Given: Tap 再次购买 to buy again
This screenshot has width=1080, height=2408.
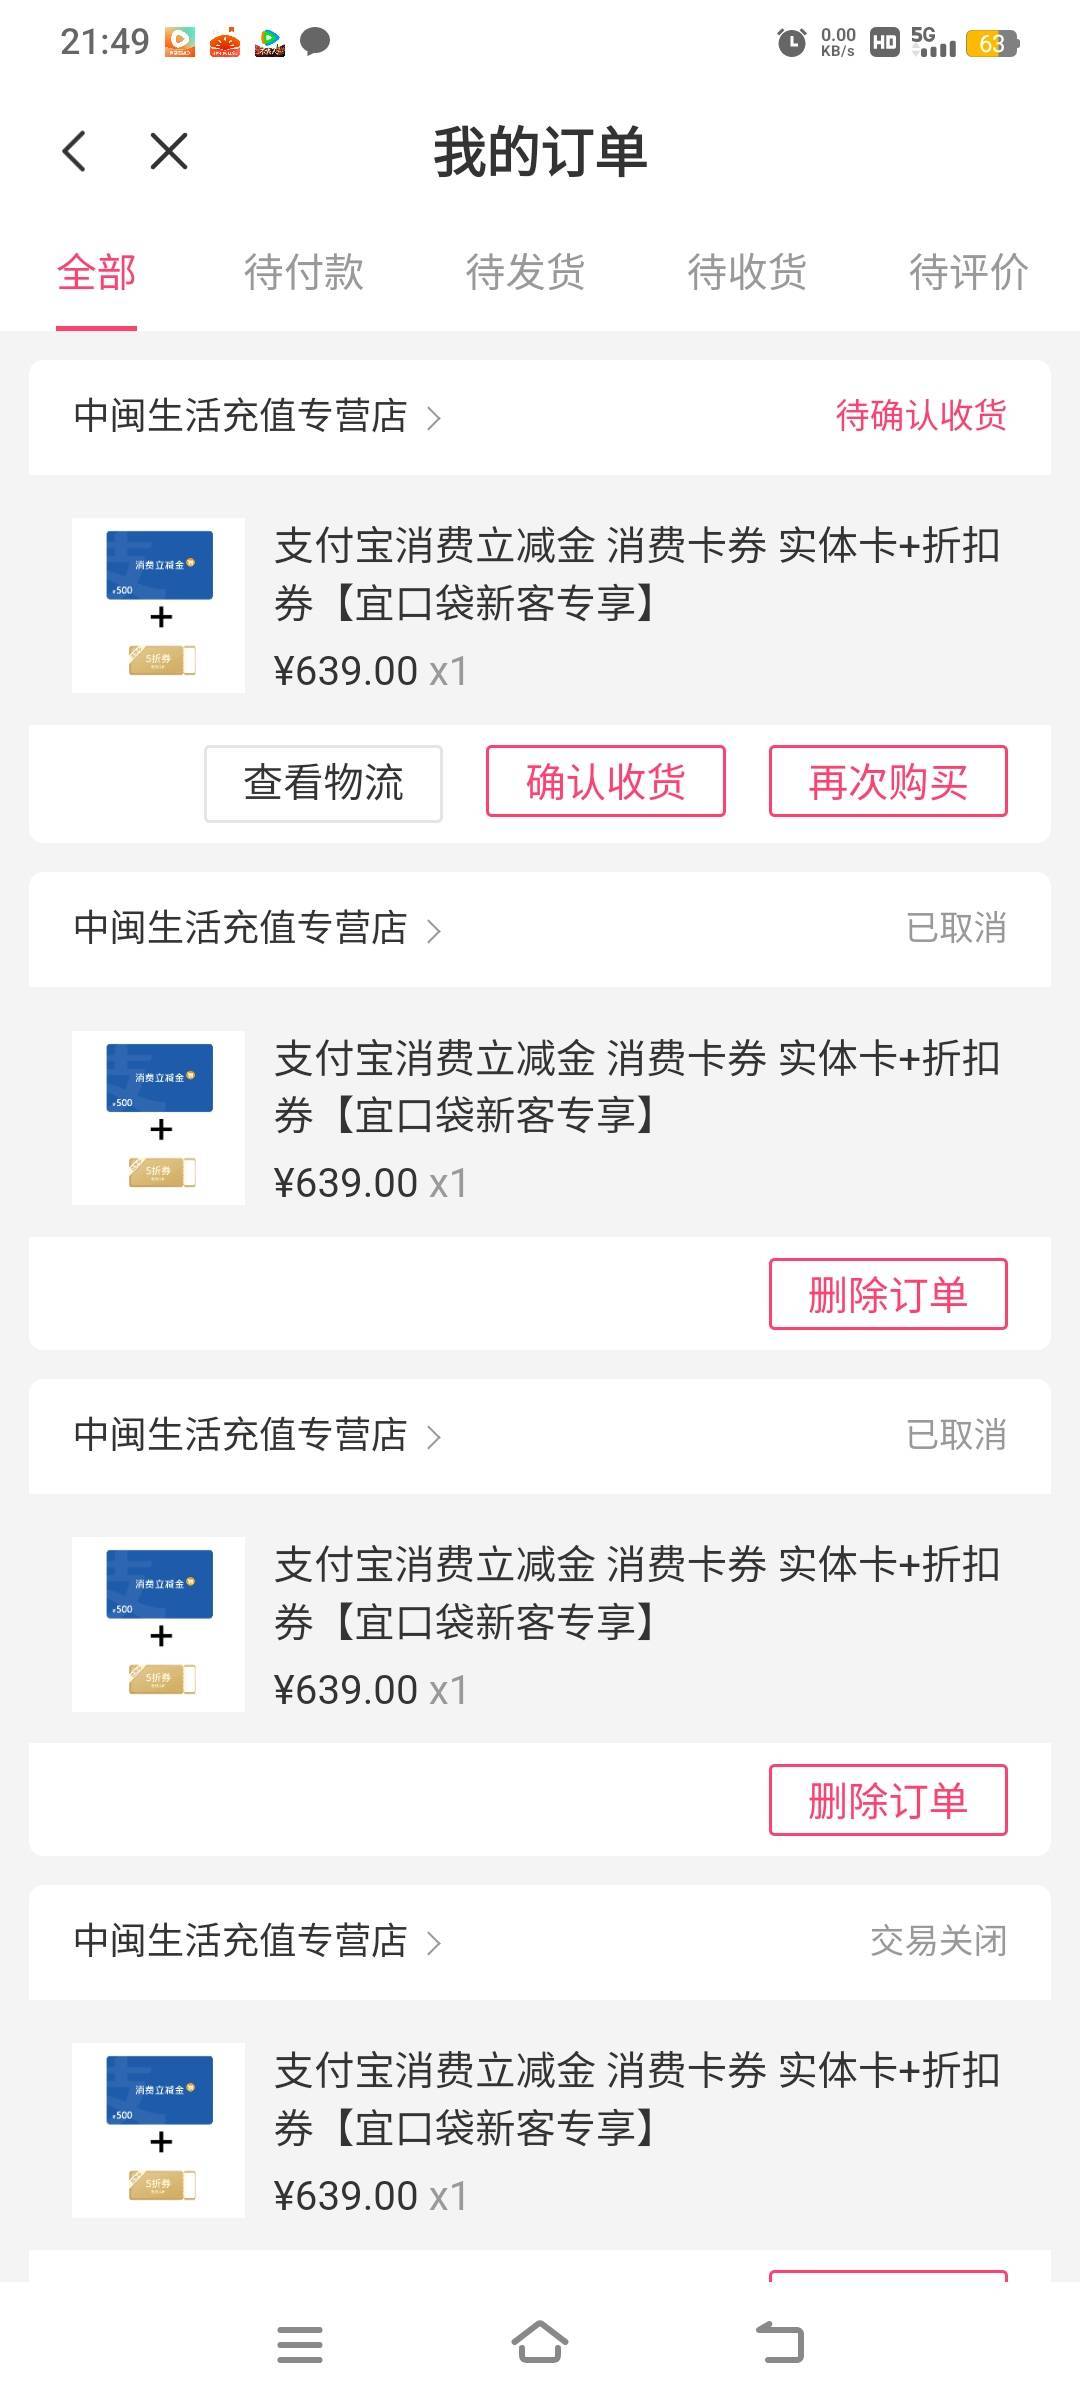Looking at the screenshot, I should coord(887,781).
